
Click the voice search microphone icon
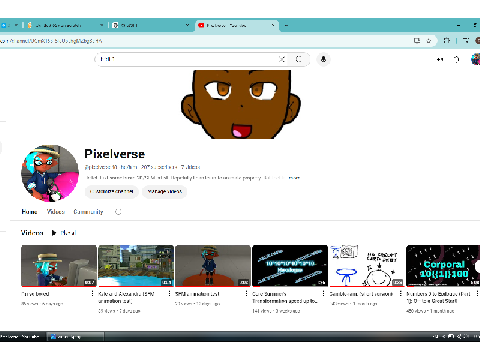pyautogui.click(x=323, y=59)
